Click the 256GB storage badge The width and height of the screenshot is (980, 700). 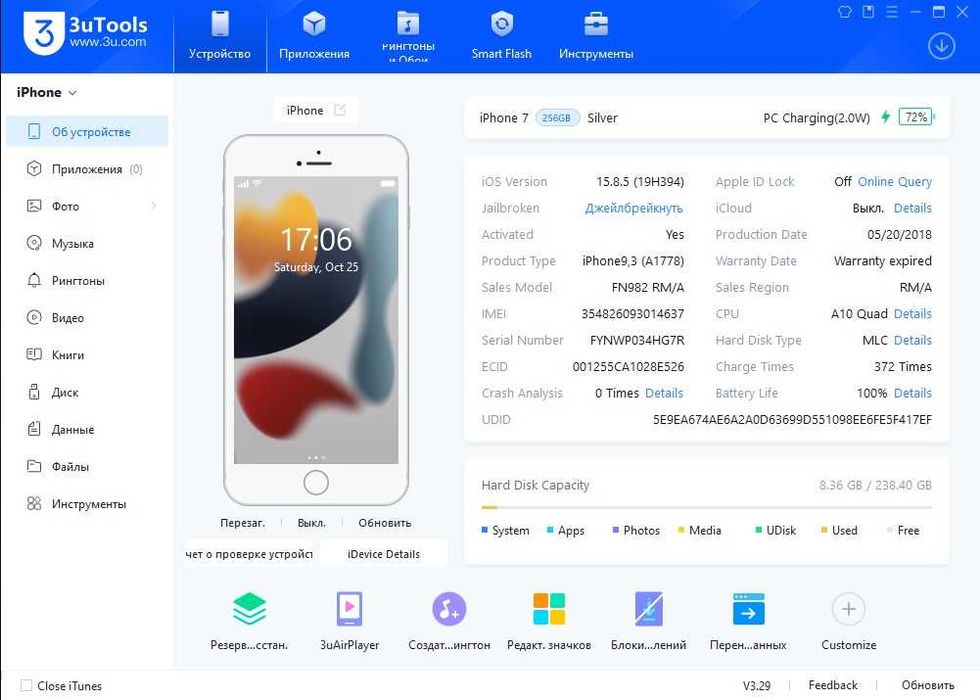(556, 118)
